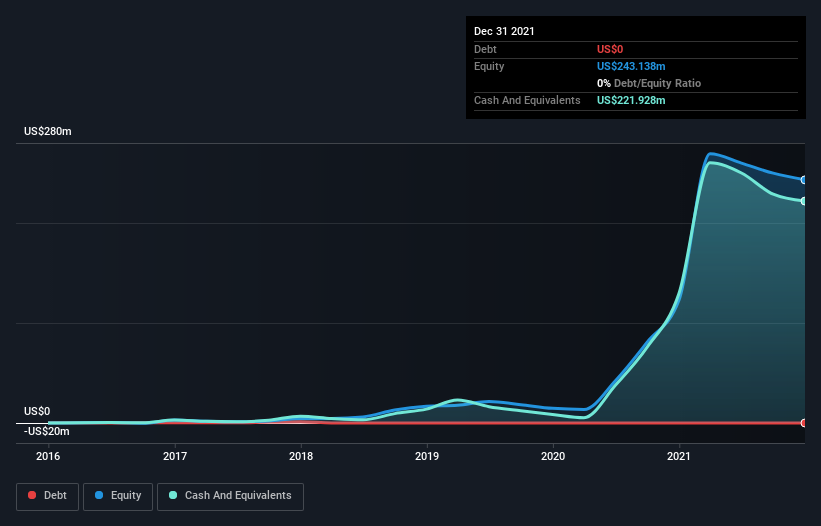Click the blue Equity endpoint marker

(x=804, y=180)
